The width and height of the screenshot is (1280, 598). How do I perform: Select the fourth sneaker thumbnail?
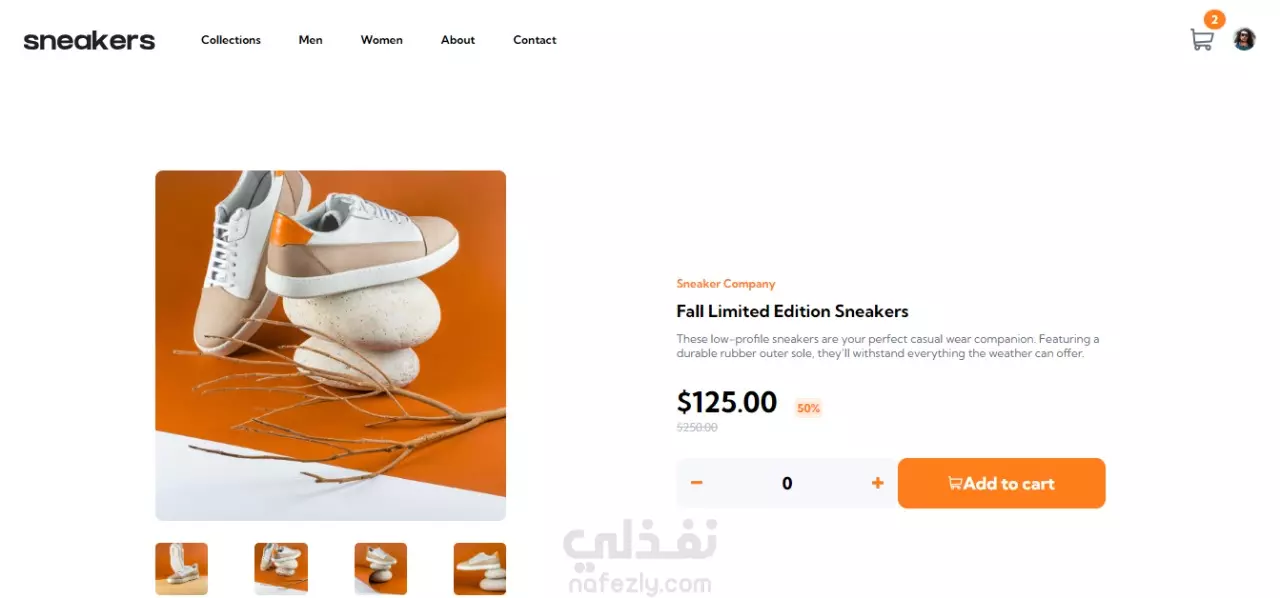pos(480,569)
